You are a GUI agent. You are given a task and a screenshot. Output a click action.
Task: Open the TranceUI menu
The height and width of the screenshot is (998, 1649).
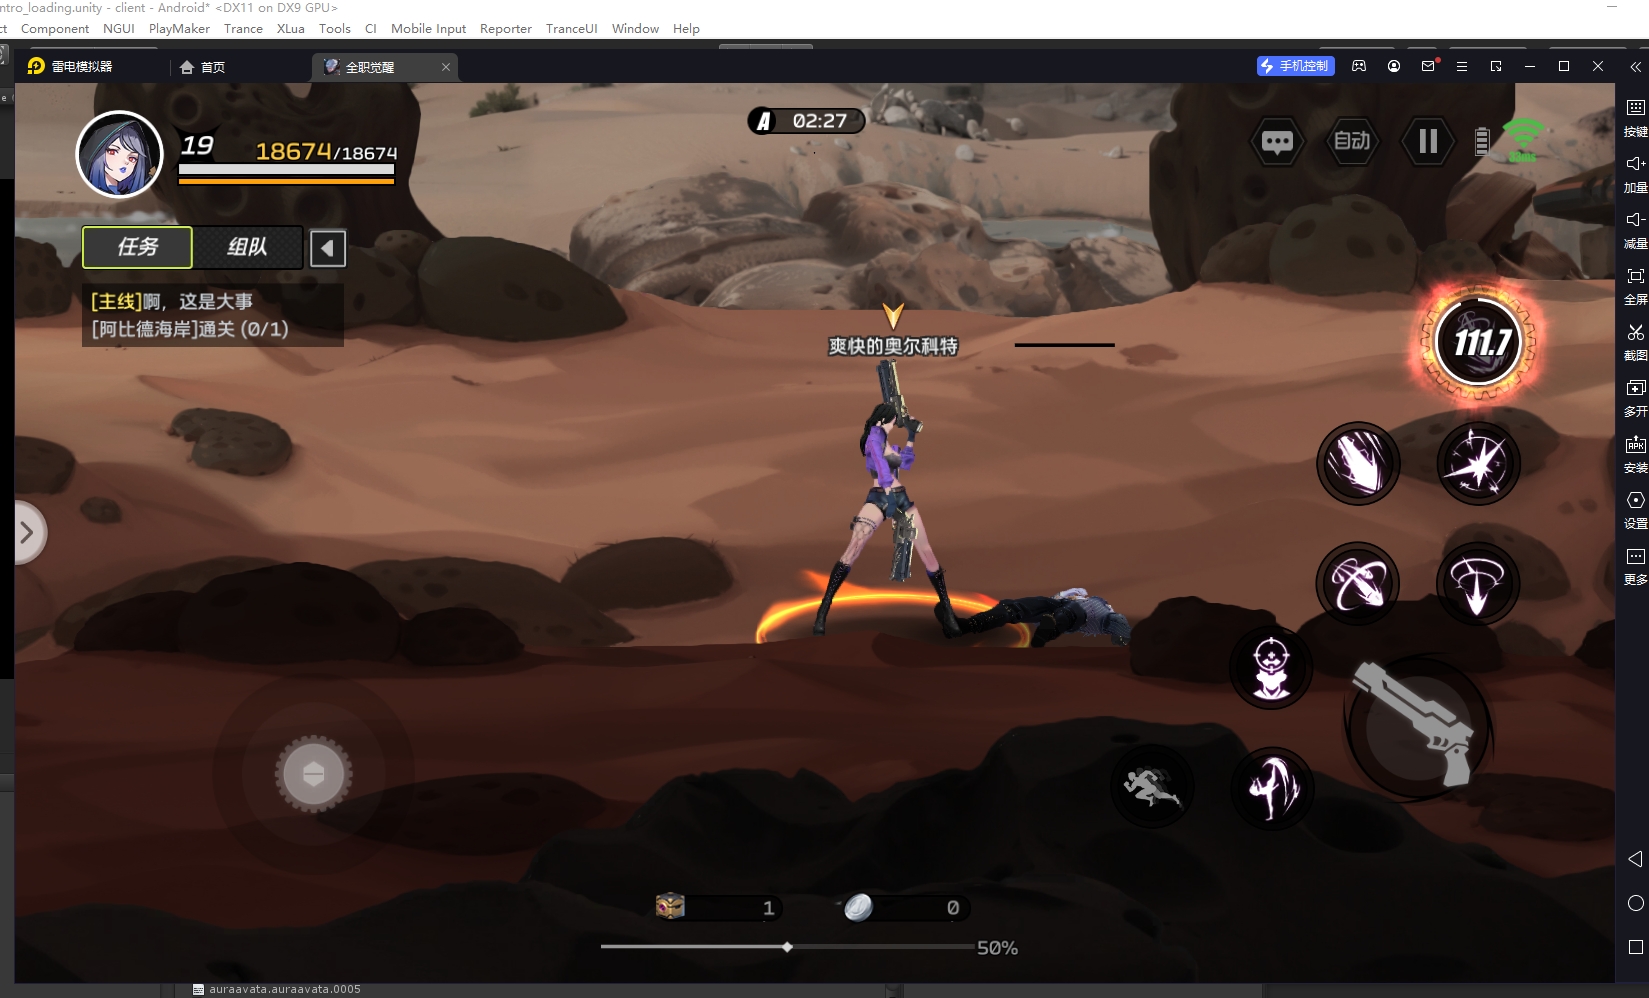click(572, 28)
